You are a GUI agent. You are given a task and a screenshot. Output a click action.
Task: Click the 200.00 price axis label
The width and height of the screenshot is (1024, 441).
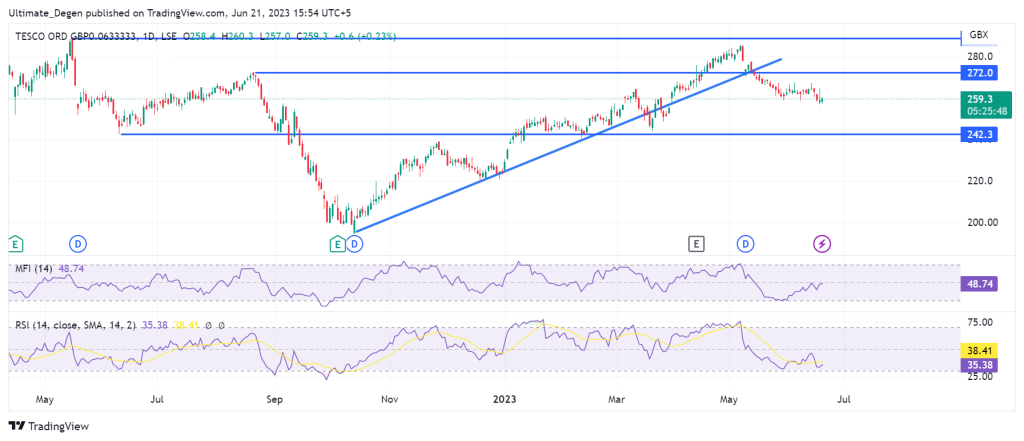(984, 222)
